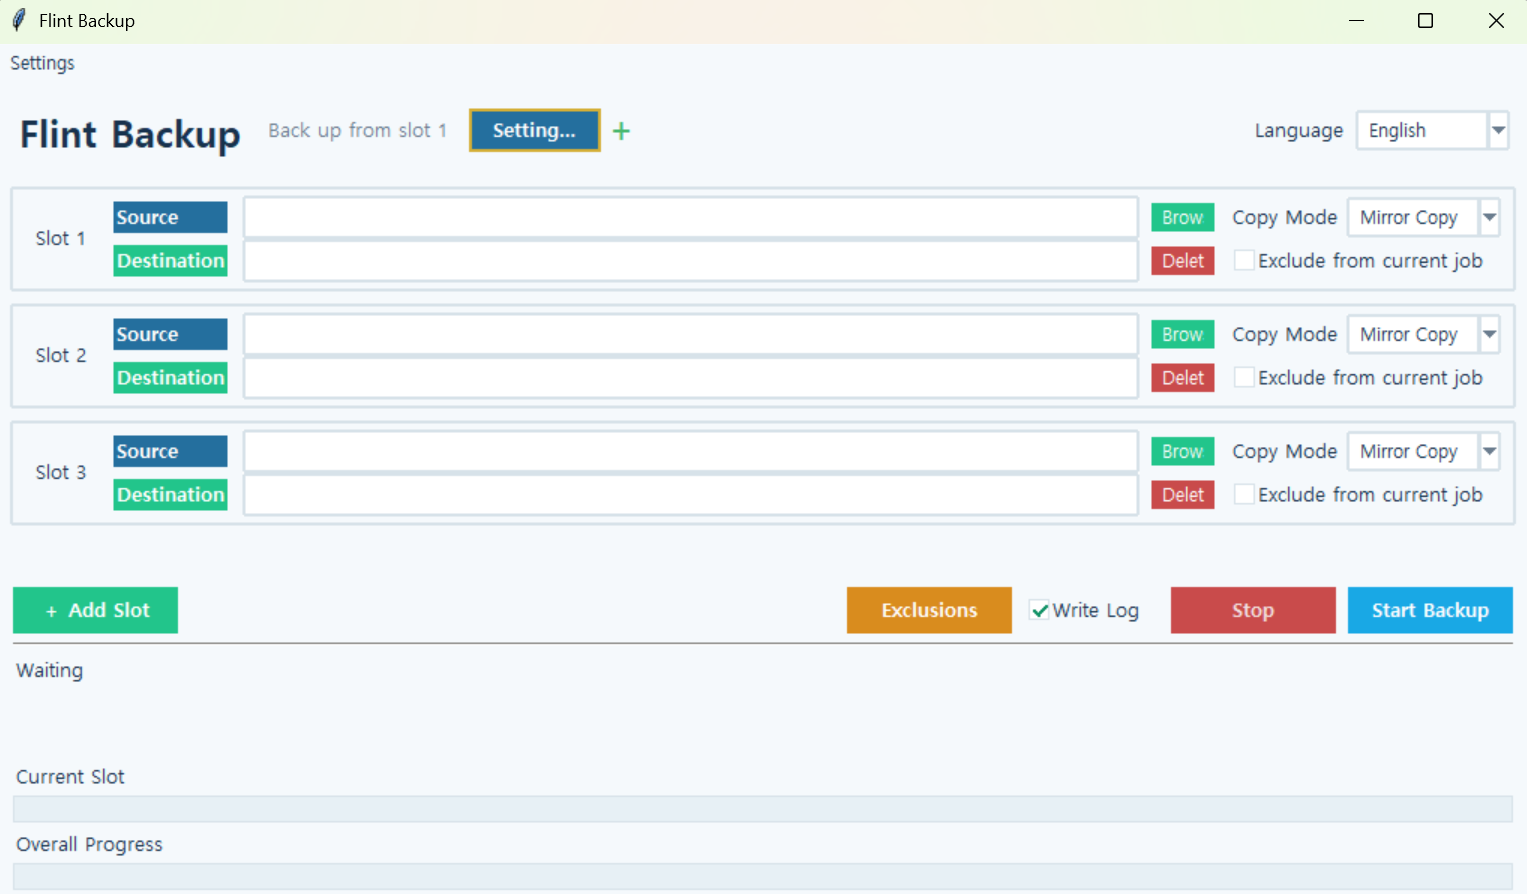The image size is (1527, 894).
Task: Expand Copy Mode dropdown for Slot 2
Action: click(x=1489, y=334)
